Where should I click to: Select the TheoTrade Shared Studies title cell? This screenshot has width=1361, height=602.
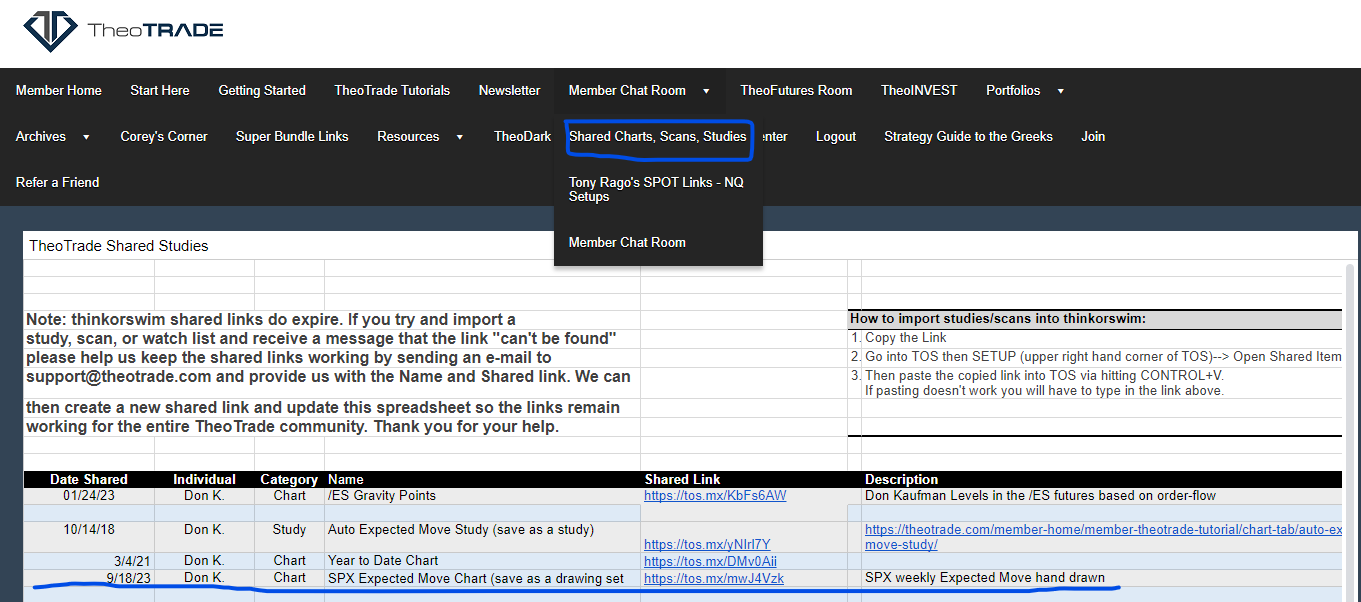(x=119, y=245)
